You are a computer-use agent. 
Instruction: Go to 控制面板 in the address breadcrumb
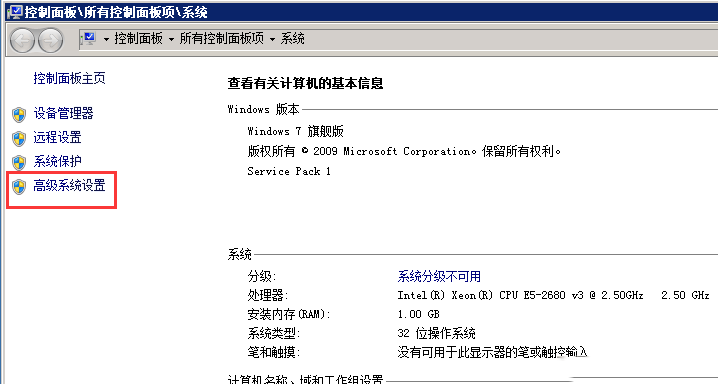coord(139,39)
